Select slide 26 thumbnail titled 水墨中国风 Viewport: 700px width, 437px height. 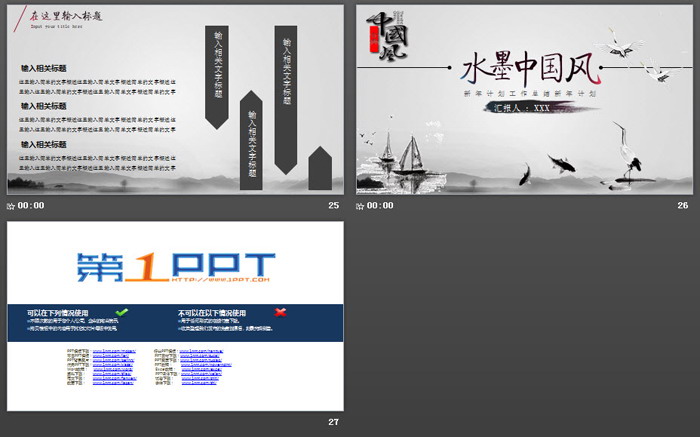(x=525, y=100)
